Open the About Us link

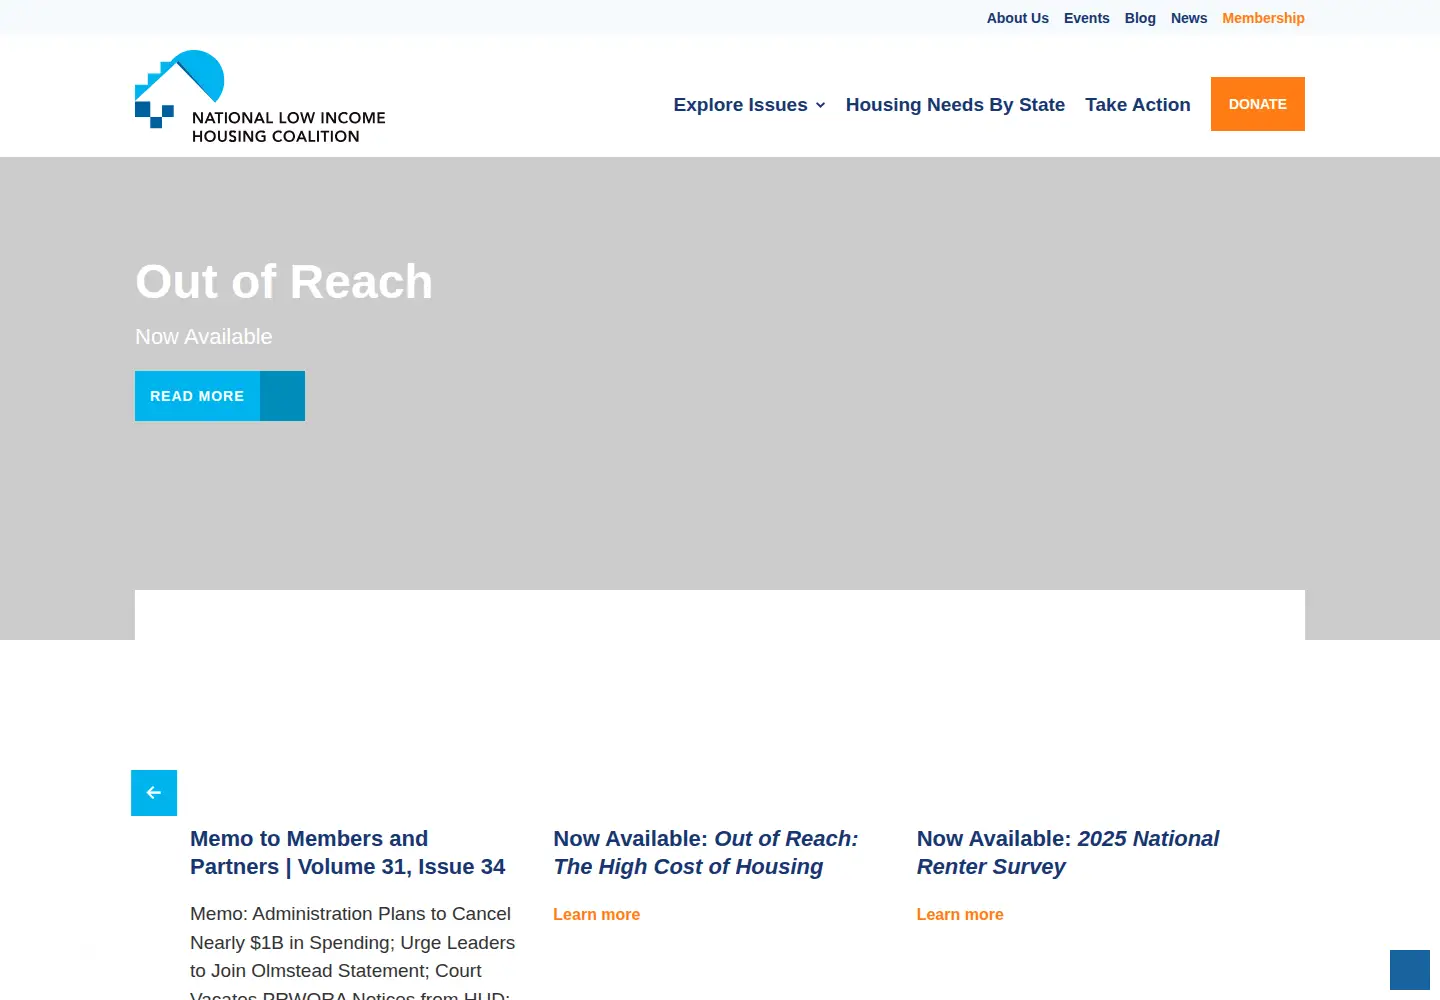[1018, 18]
